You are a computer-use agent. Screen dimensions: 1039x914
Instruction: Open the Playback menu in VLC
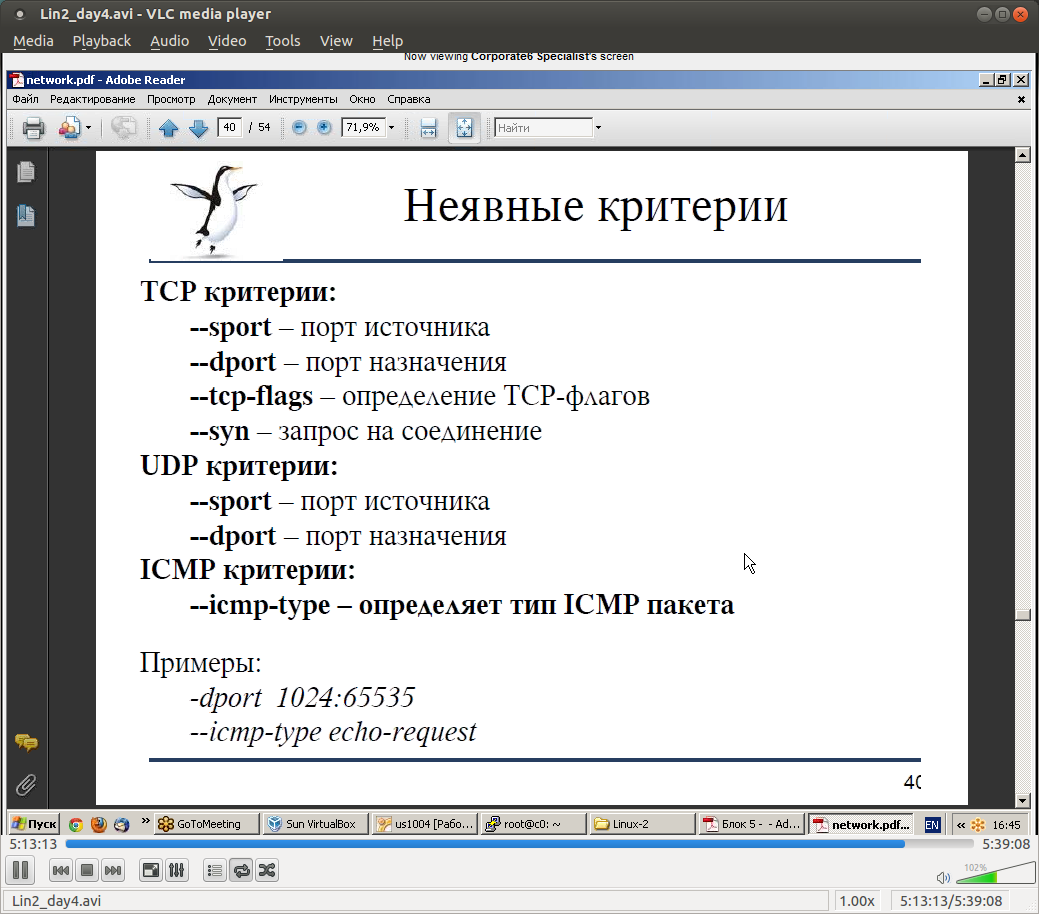click(101, 41)
